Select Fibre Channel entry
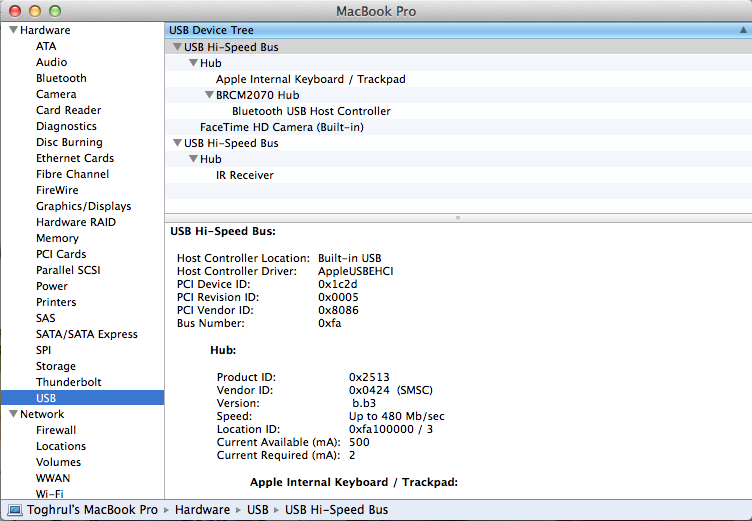The width and height of the screenshot is (752, 521). pyautogui.click(x=72, y=174)
